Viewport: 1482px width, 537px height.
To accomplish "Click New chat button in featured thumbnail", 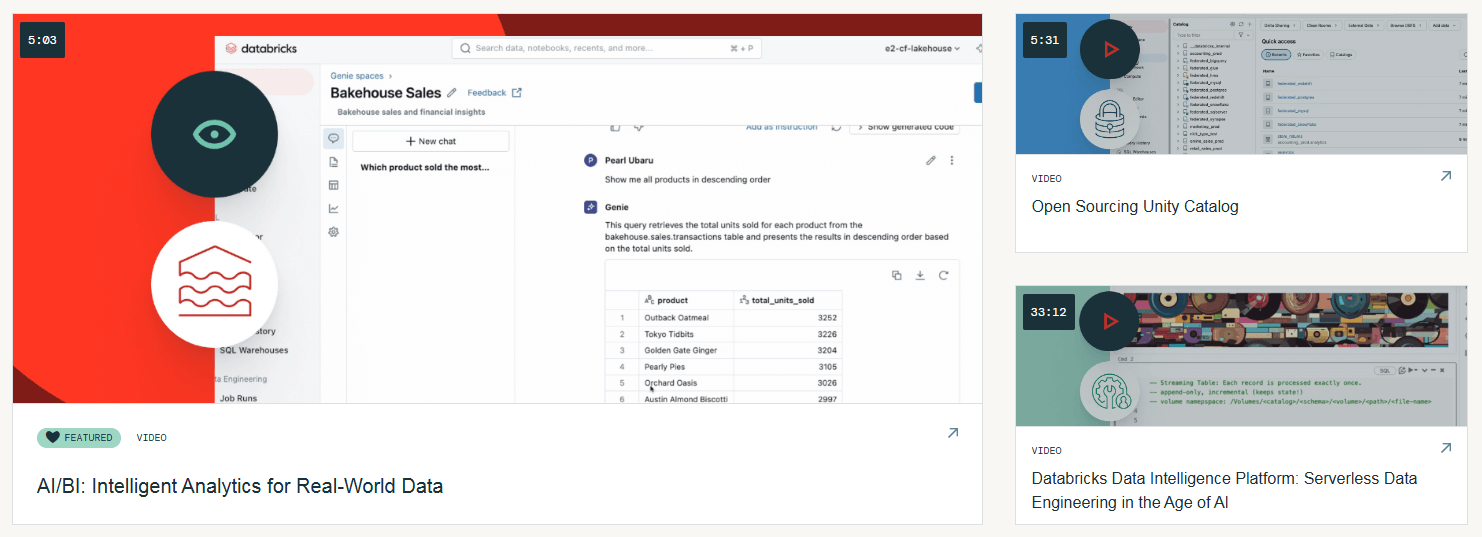I will (430, 141).
